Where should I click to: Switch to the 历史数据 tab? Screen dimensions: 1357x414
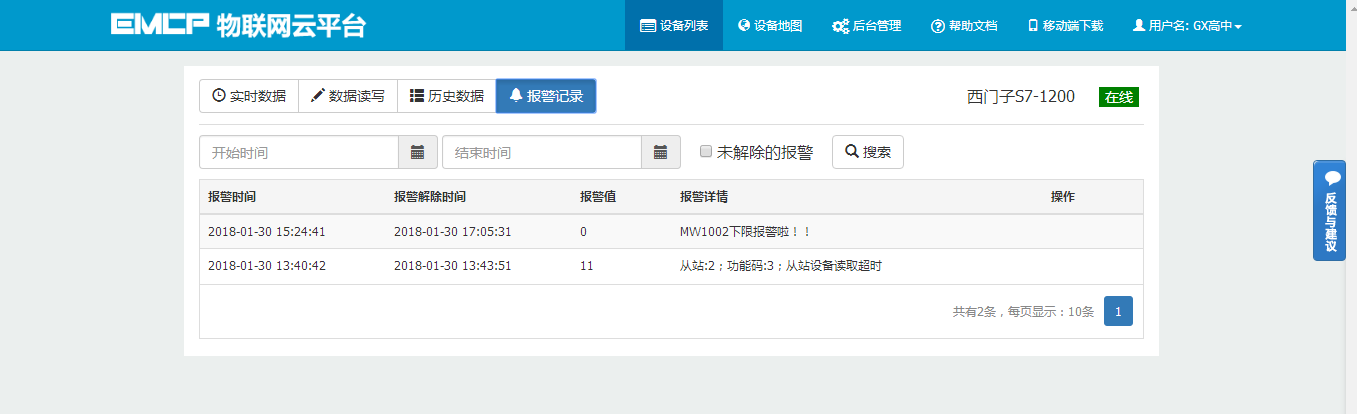click(447, 96)
